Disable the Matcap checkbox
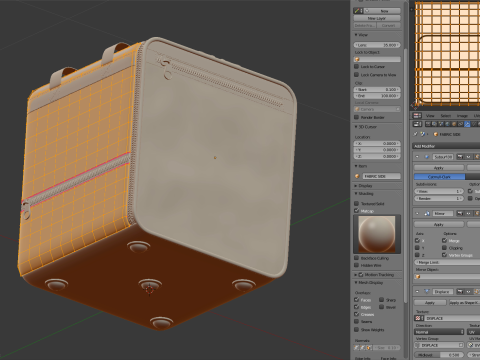 tap(356, 211)
